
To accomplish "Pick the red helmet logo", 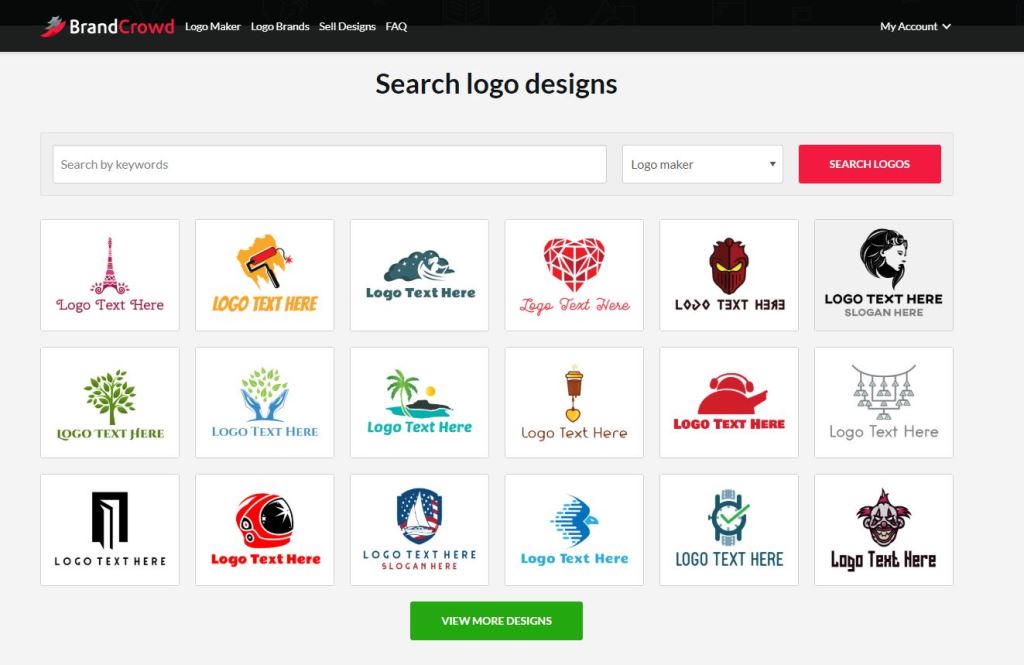I will 264,530.
